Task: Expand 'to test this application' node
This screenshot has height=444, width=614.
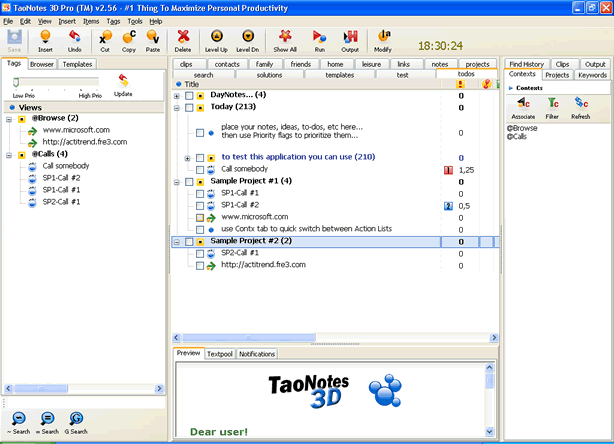Action: coord(187,158)
